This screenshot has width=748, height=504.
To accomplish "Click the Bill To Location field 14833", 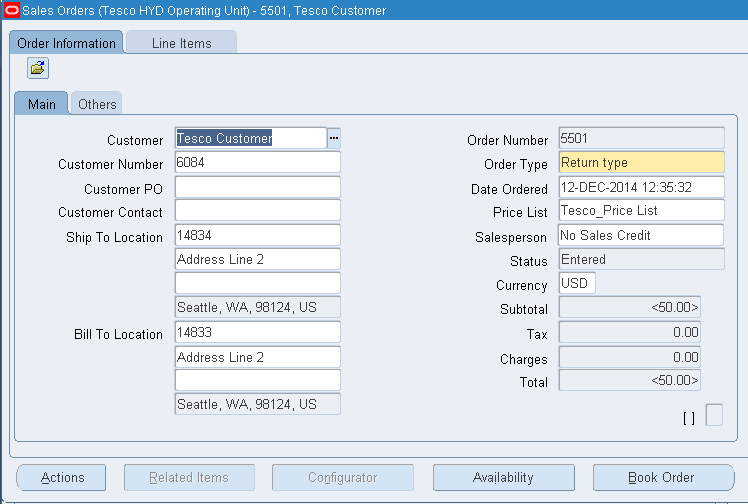I will tap(258, 332).
